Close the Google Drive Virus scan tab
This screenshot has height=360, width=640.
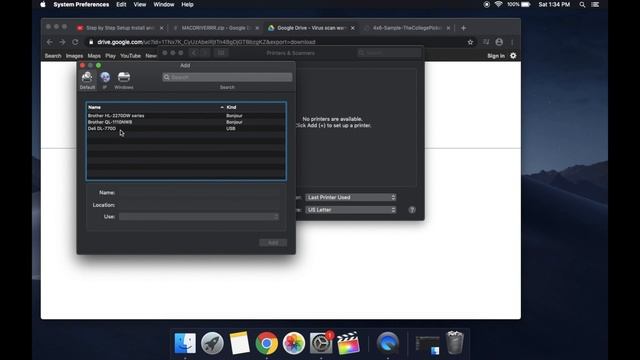point(353,28)
